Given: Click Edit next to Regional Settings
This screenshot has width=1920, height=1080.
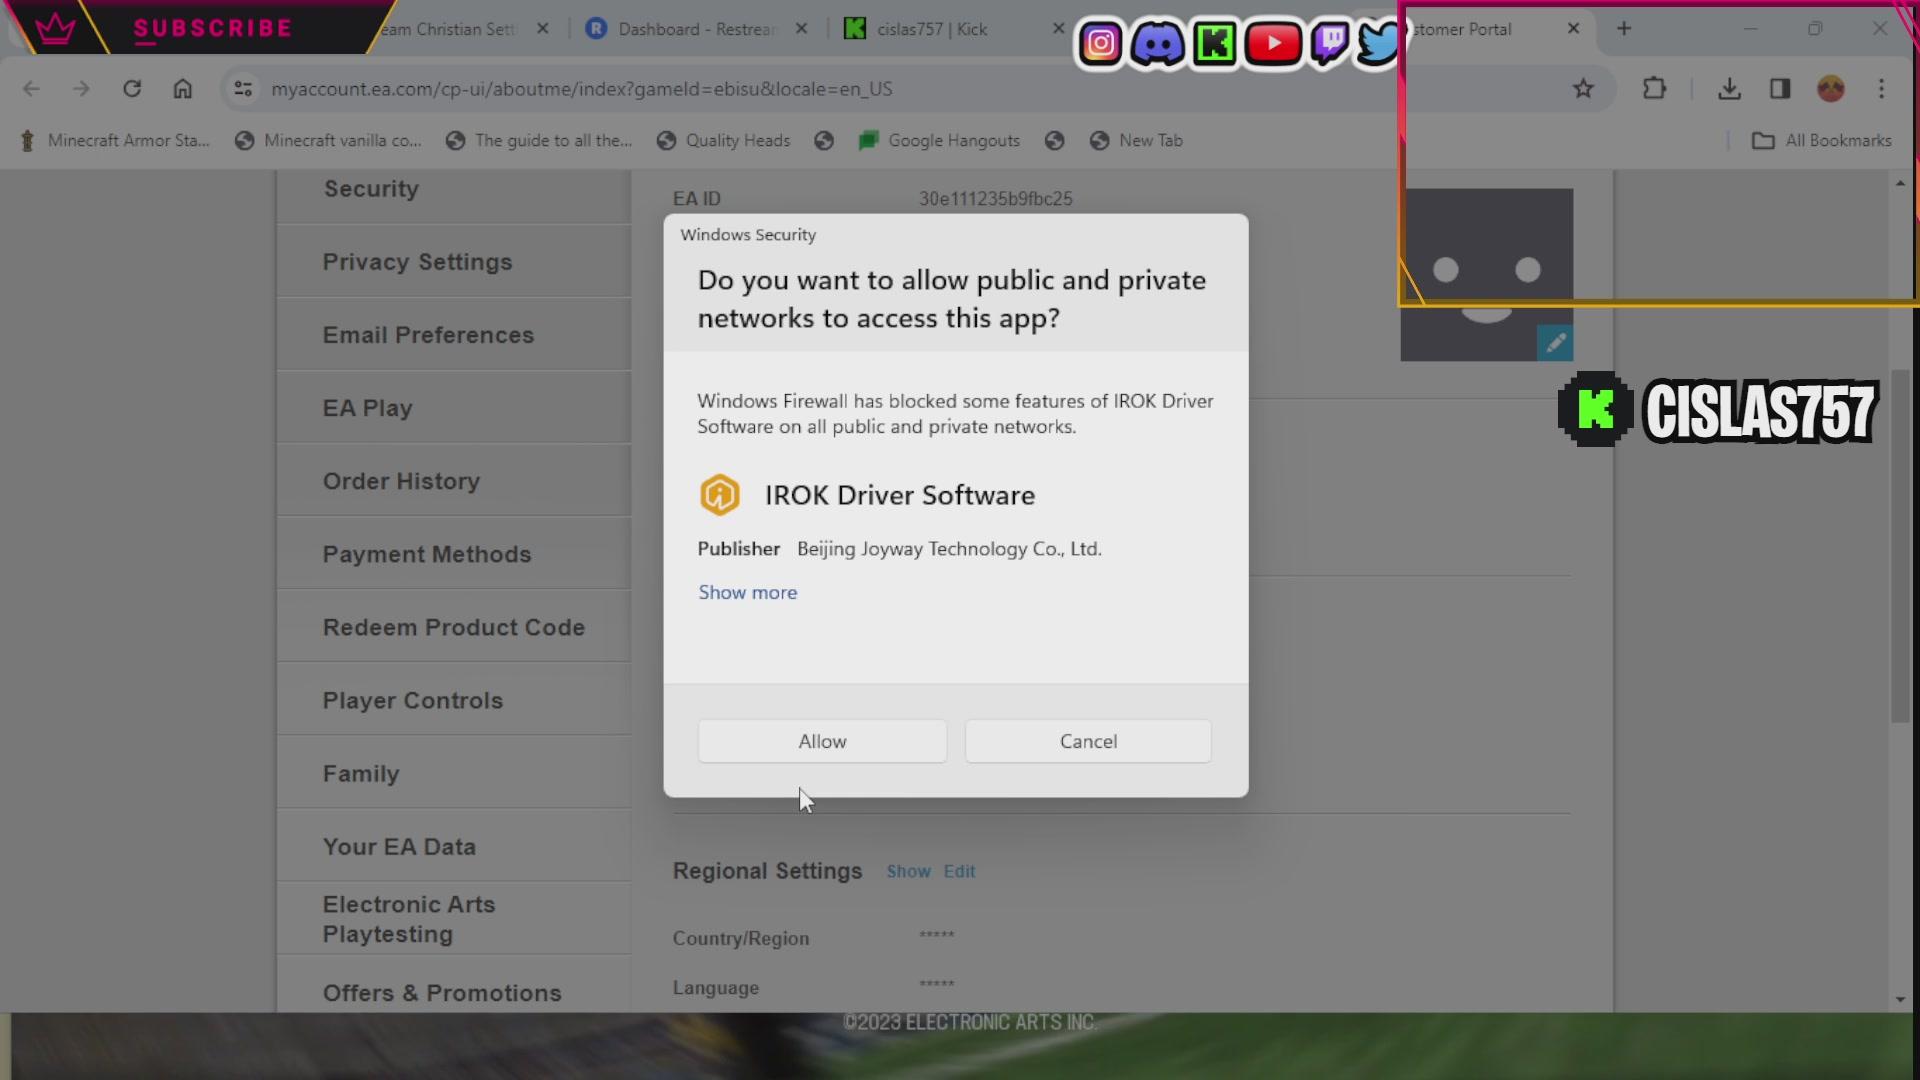Looking at the screenshot, I should [x=959, y=871].
